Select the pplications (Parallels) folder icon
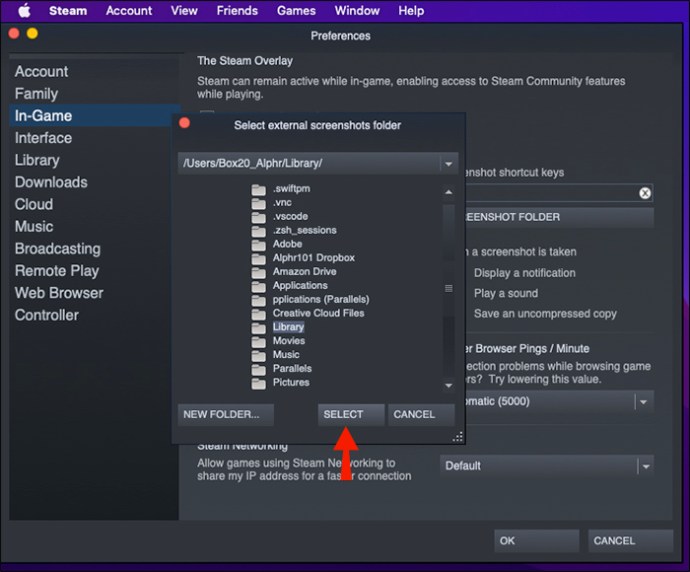690x572 pixels. [x=258, y=300]
